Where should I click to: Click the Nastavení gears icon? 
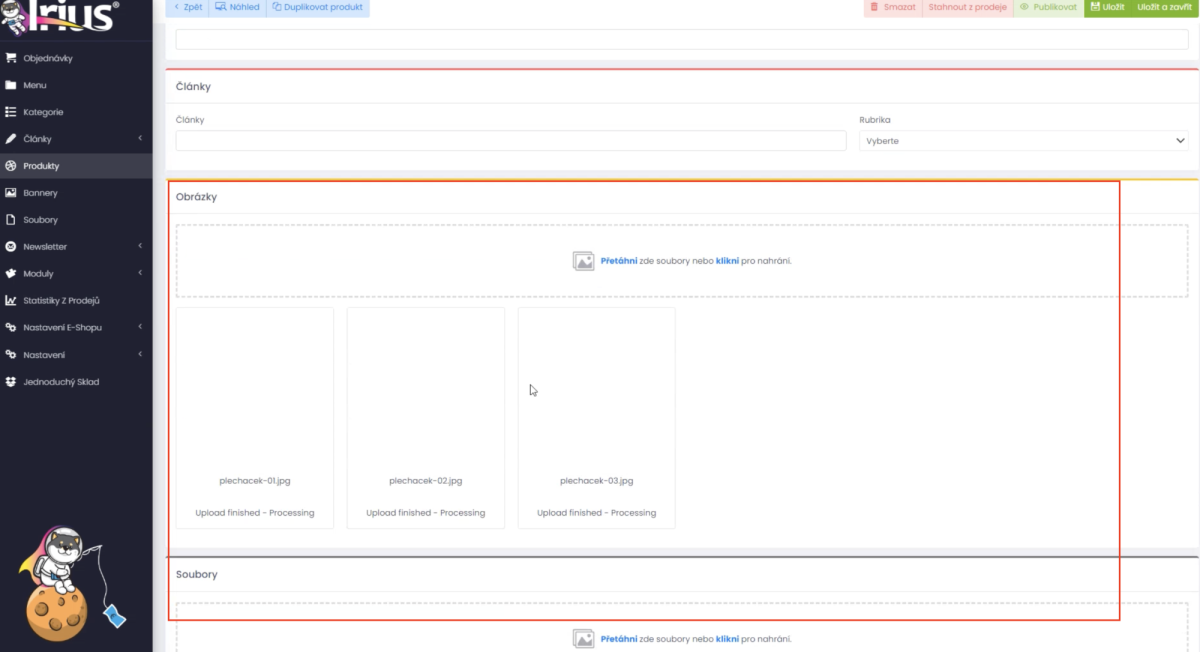coord(11,355)
